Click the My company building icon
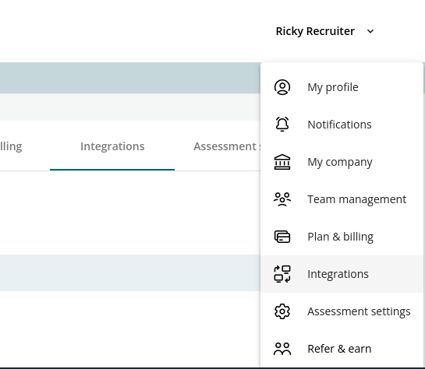This screenshot has height=369, width=425. pyautogui.click(x=282, y=162)
